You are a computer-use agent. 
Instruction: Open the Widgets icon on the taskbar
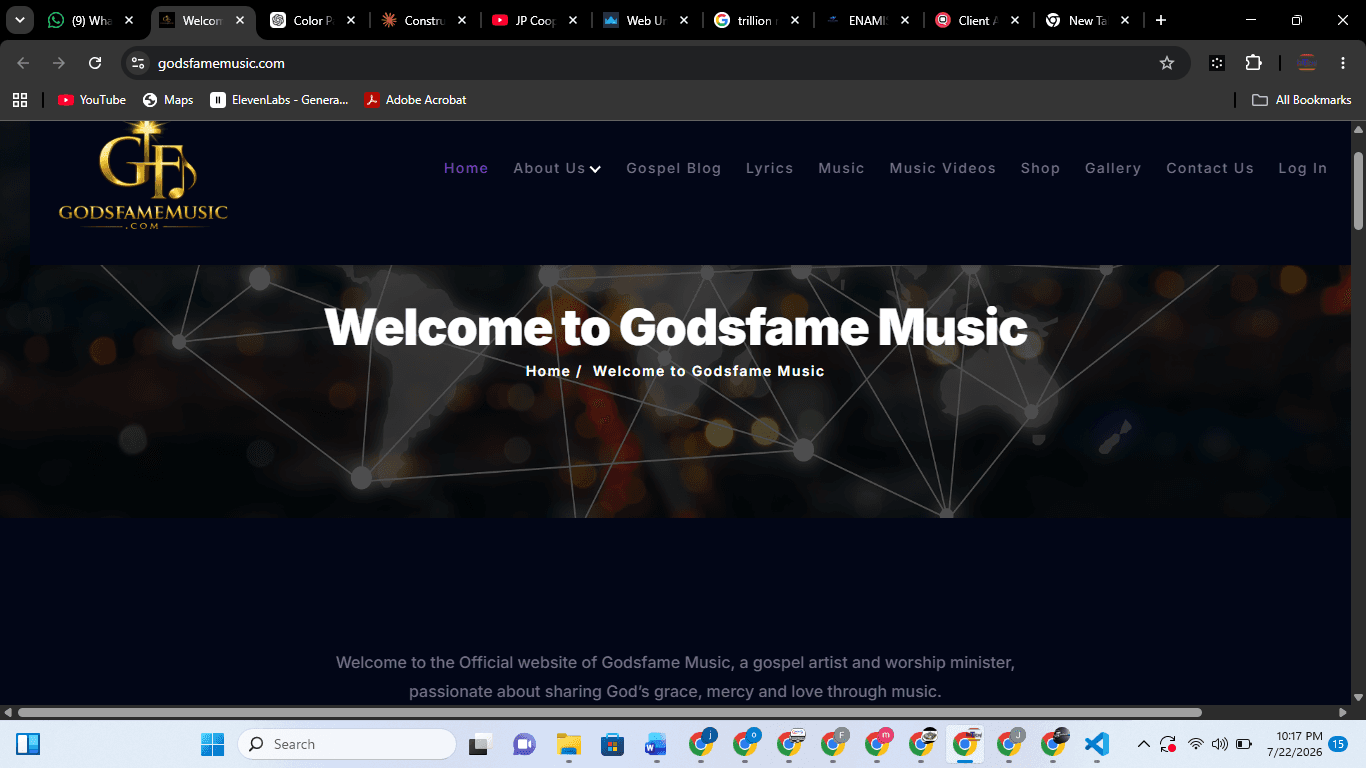pos(28,744)
